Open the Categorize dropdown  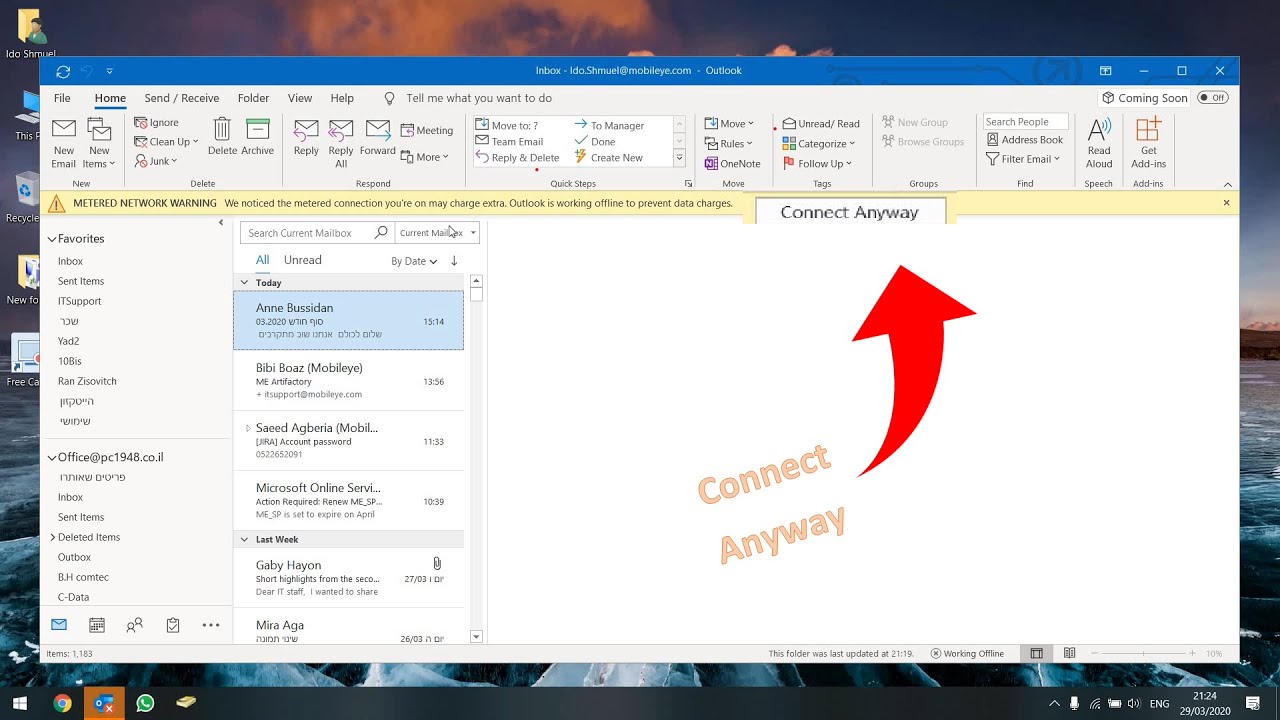coord(819,143)
